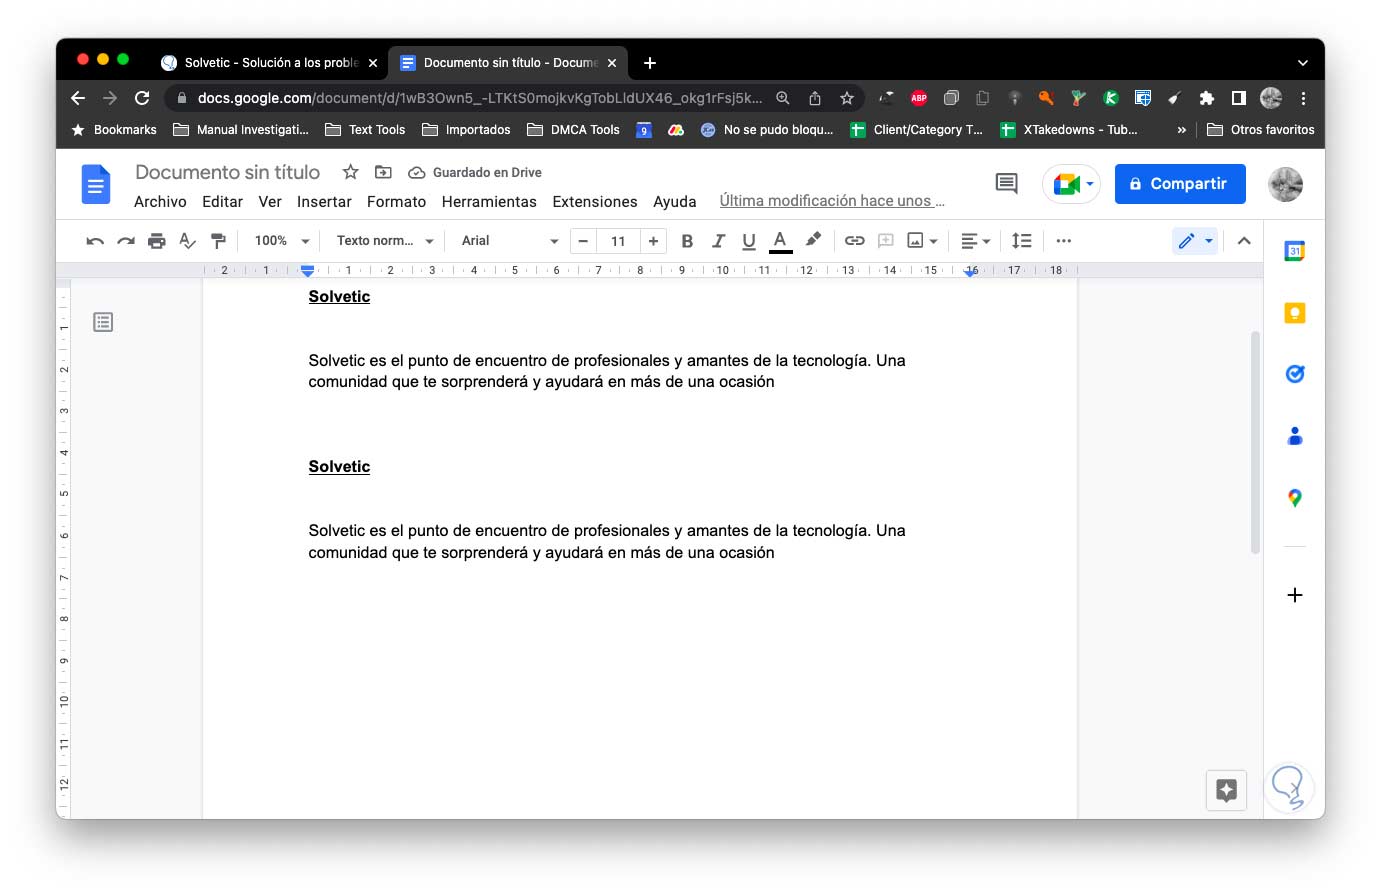Open line and paragraph spacing options
The height and width of the screenshot is (893, 1381).
(x=1021, y=241)
